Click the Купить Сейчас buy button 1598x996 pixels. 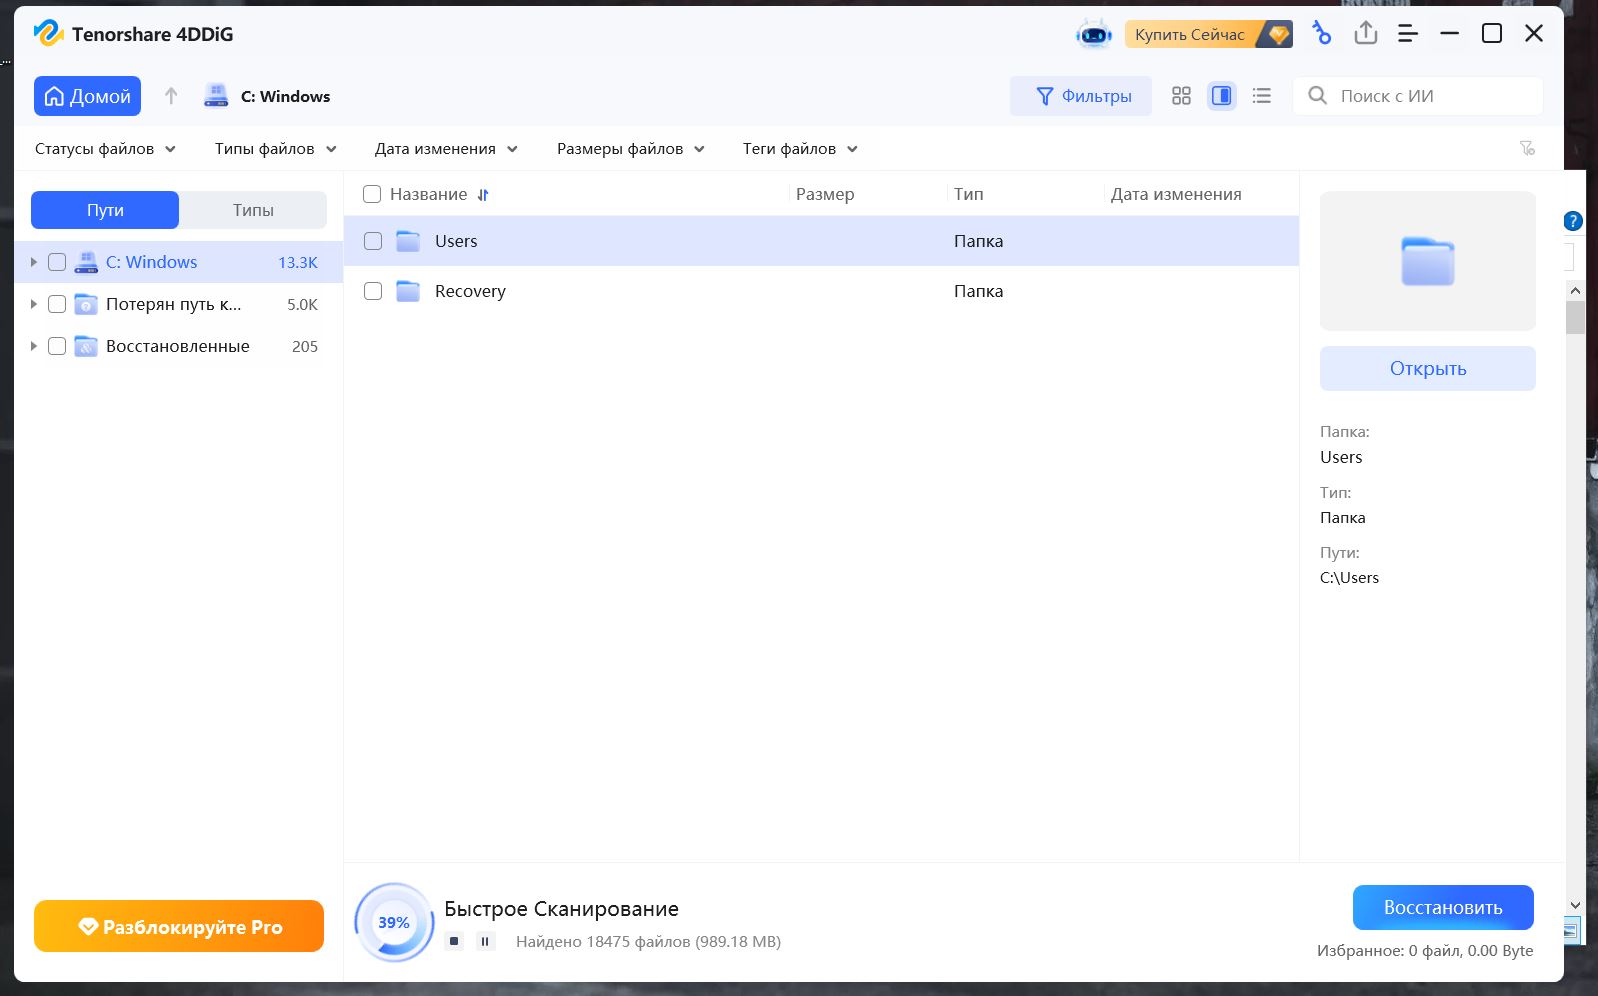tap(1208, 34)
